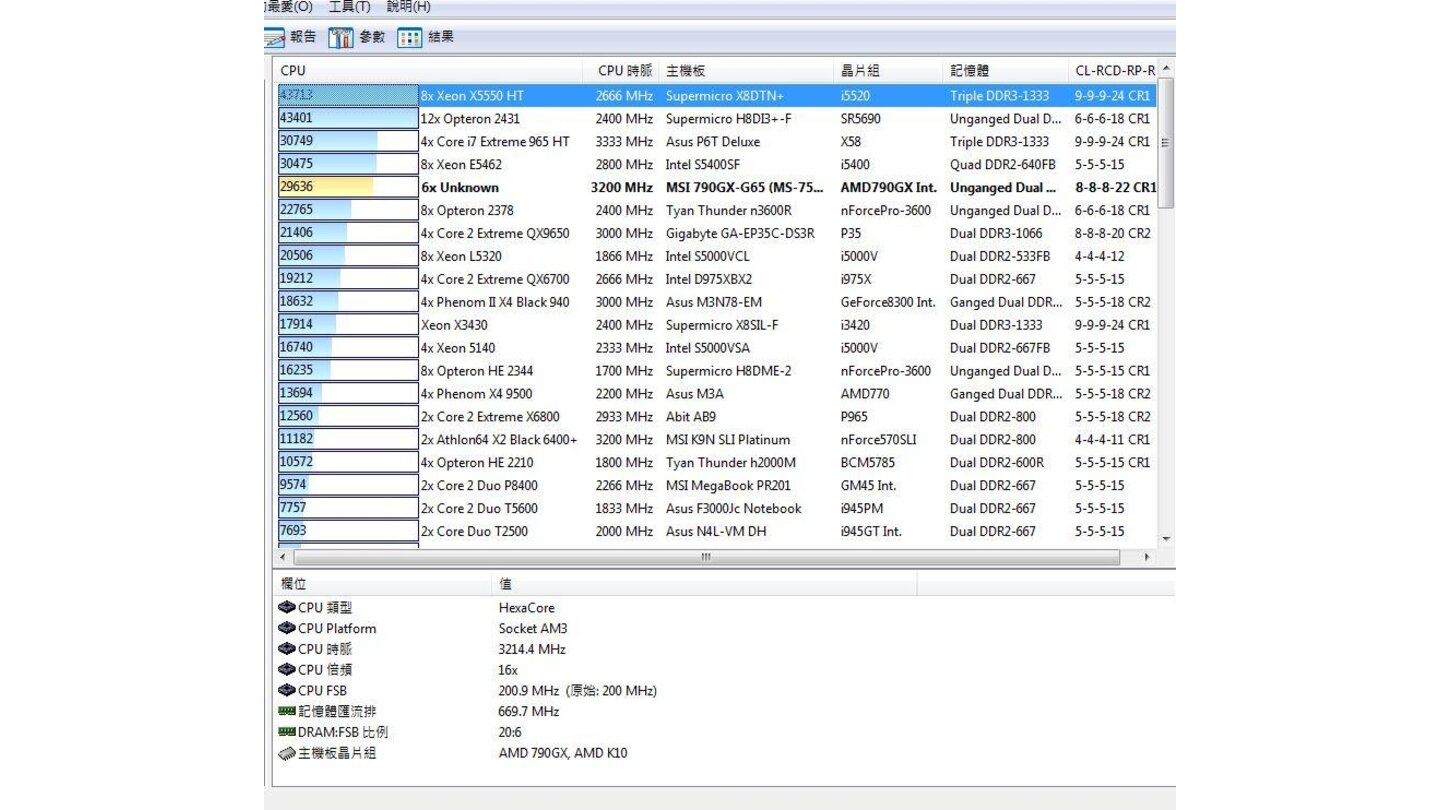Image resolution: width=1440 pixels, height=810 pixels.
Task: Select the 4x Core 2 Extreme QX6700 row
Action: [x=716, y=279]
